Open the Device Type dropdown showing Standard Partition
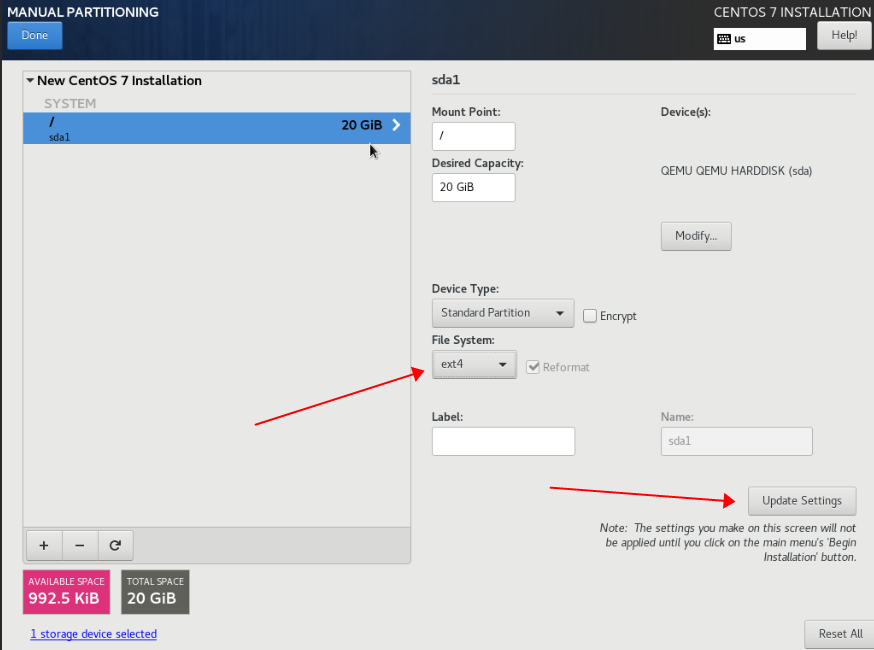Viewport: 874px width, 650px height. click(503, 313)
